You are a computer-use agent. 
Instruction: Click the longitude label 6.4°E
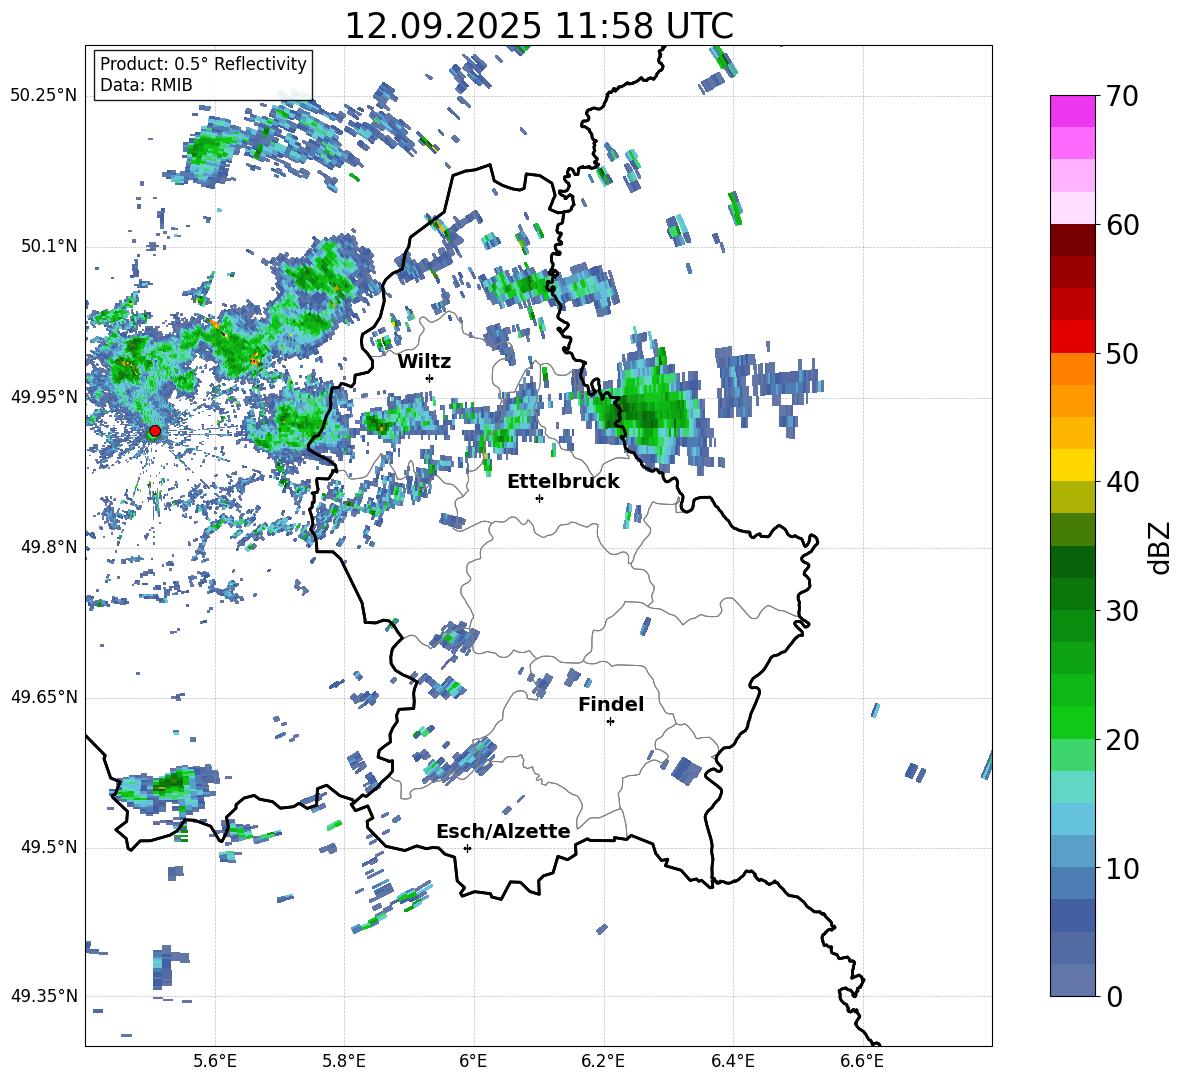(732, 1061)
